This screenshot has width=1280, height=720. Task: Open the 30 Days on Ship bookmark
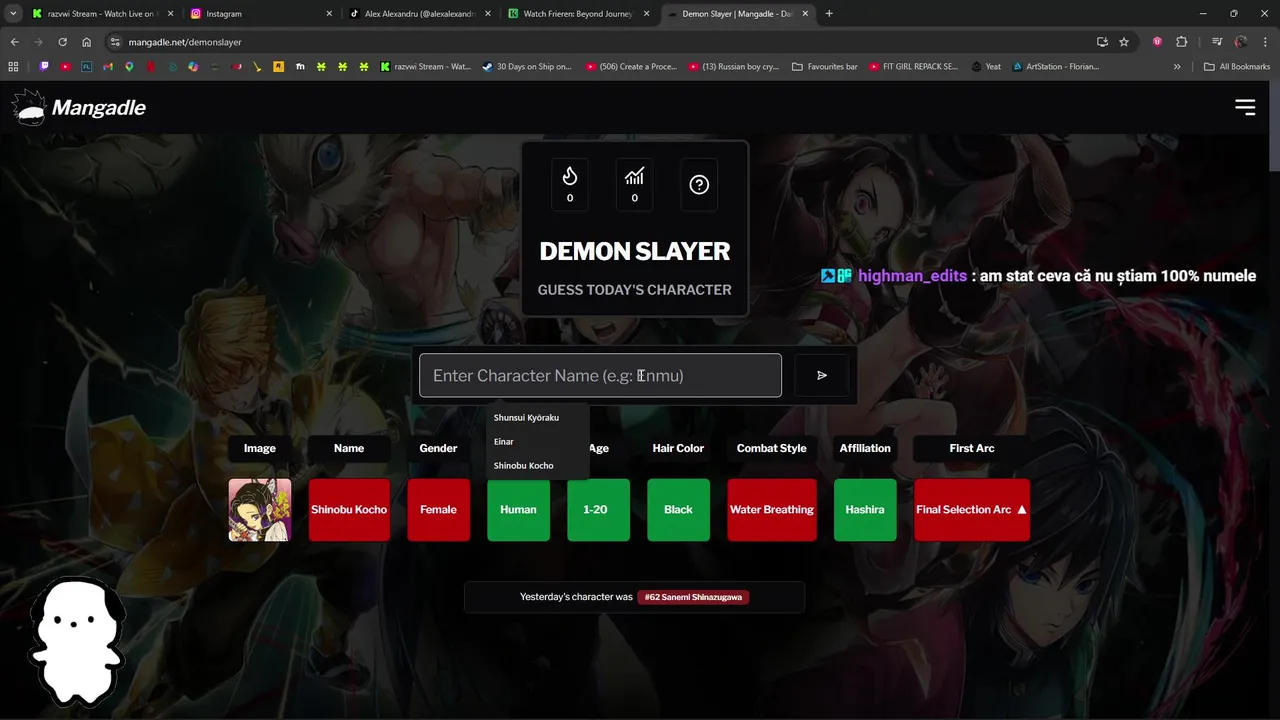click(x=526, y=67)
